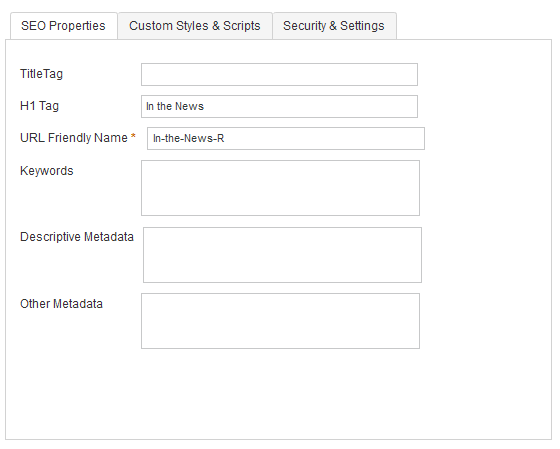
Task: Place cursor on the 'In the News' text
Action: pyautogui.click(x=175, y=106)
